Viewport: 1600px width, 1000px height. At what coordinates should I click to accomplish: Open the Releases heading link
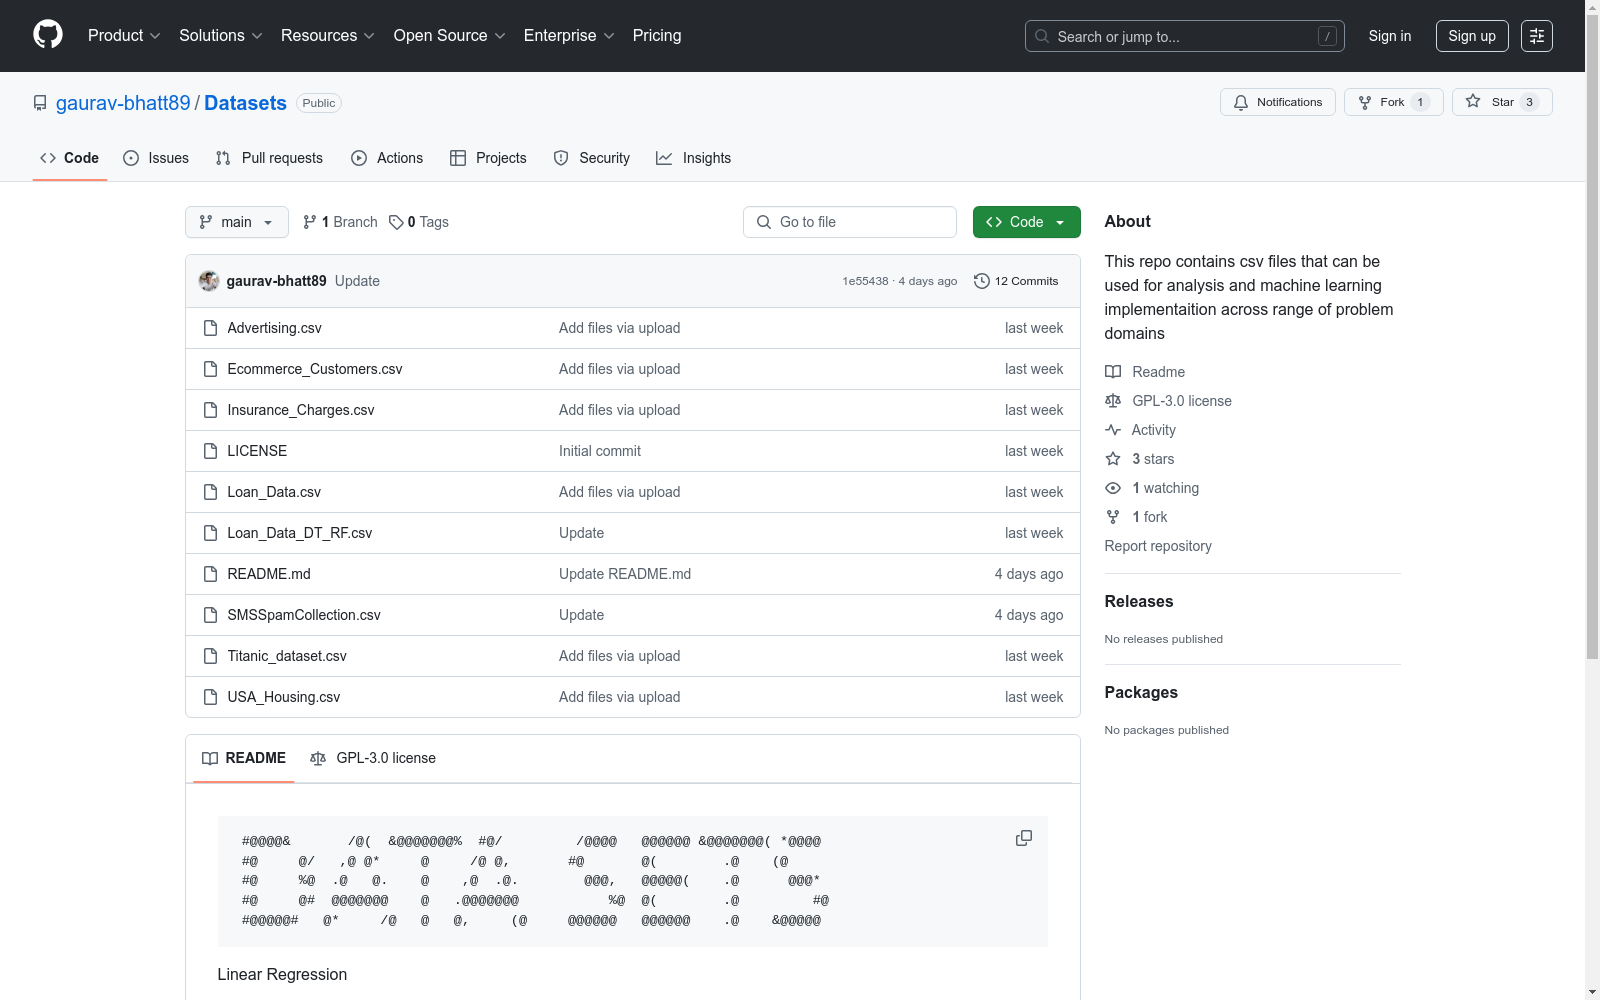(1139, 601)
